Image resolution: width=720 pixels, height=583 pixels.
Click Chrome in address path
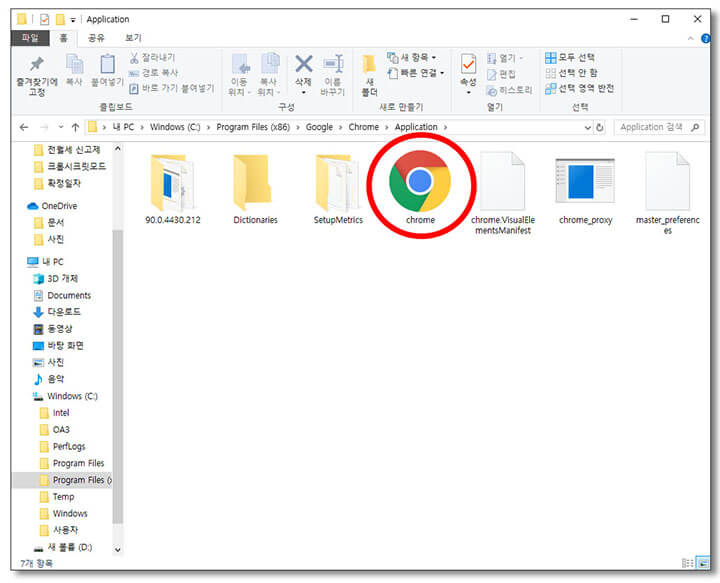(x=364, y=127)
